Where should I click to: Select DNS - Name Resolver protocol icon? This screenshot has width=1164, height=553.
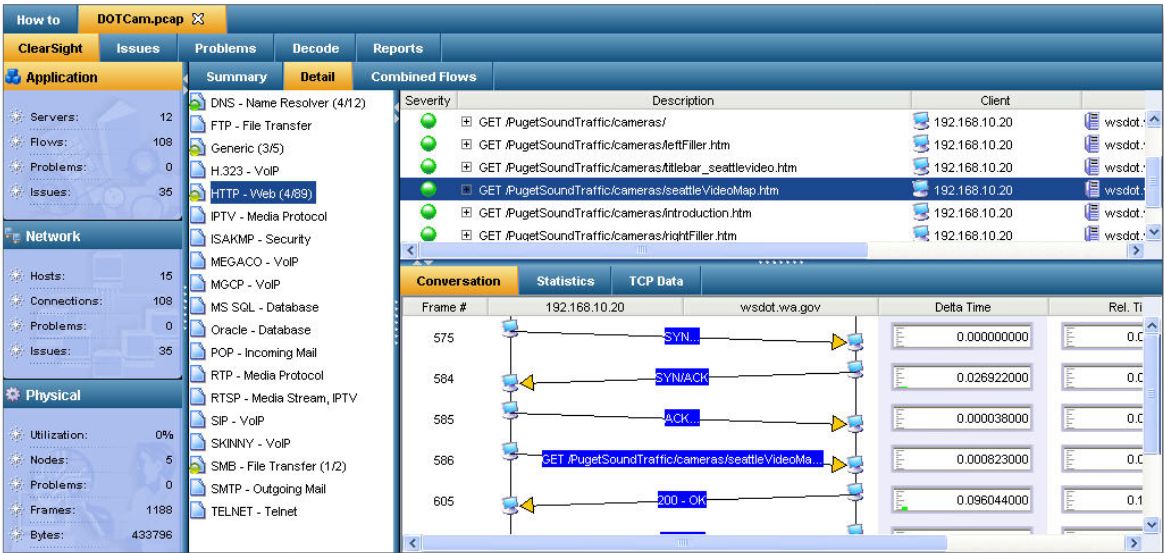coord(197,103)
